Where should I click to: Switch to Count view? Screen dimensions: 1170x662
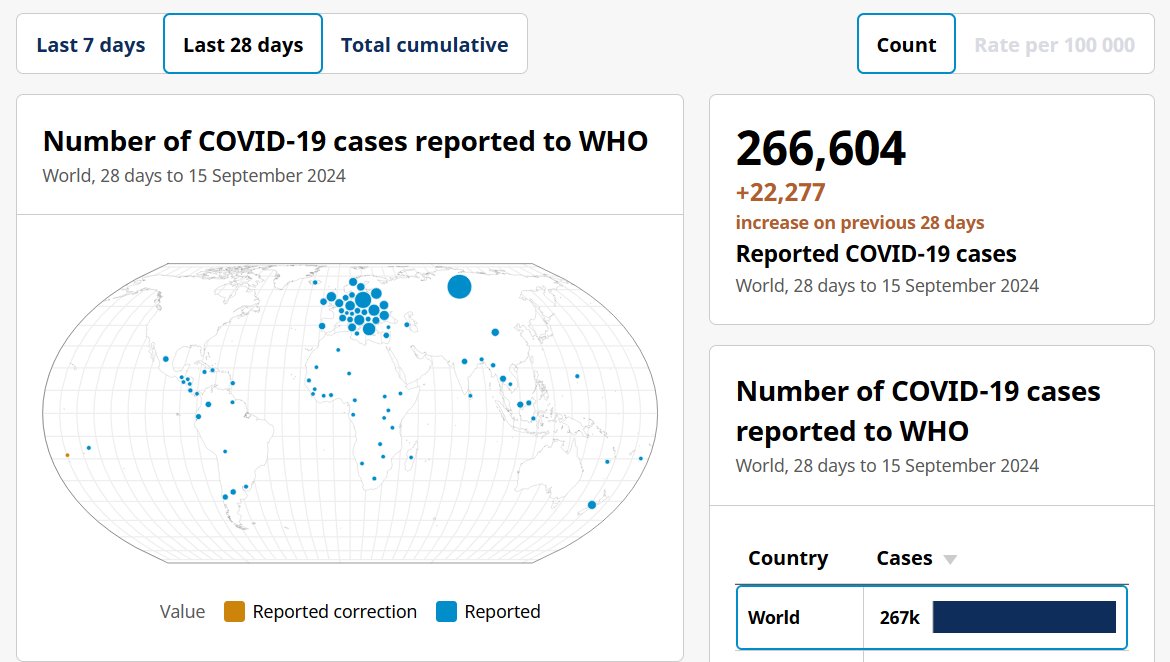click(x=906, y=44)
